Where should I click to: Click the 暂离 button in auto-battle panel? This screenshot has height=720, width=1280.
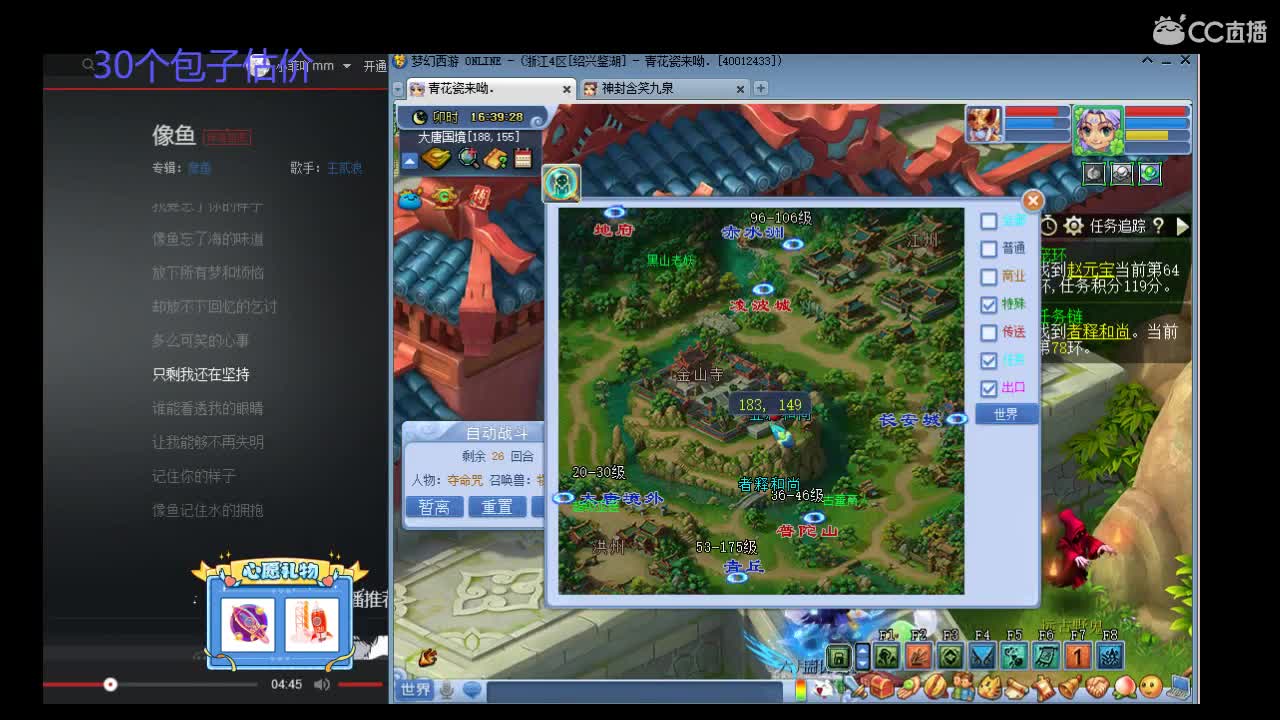coord(434,507)
